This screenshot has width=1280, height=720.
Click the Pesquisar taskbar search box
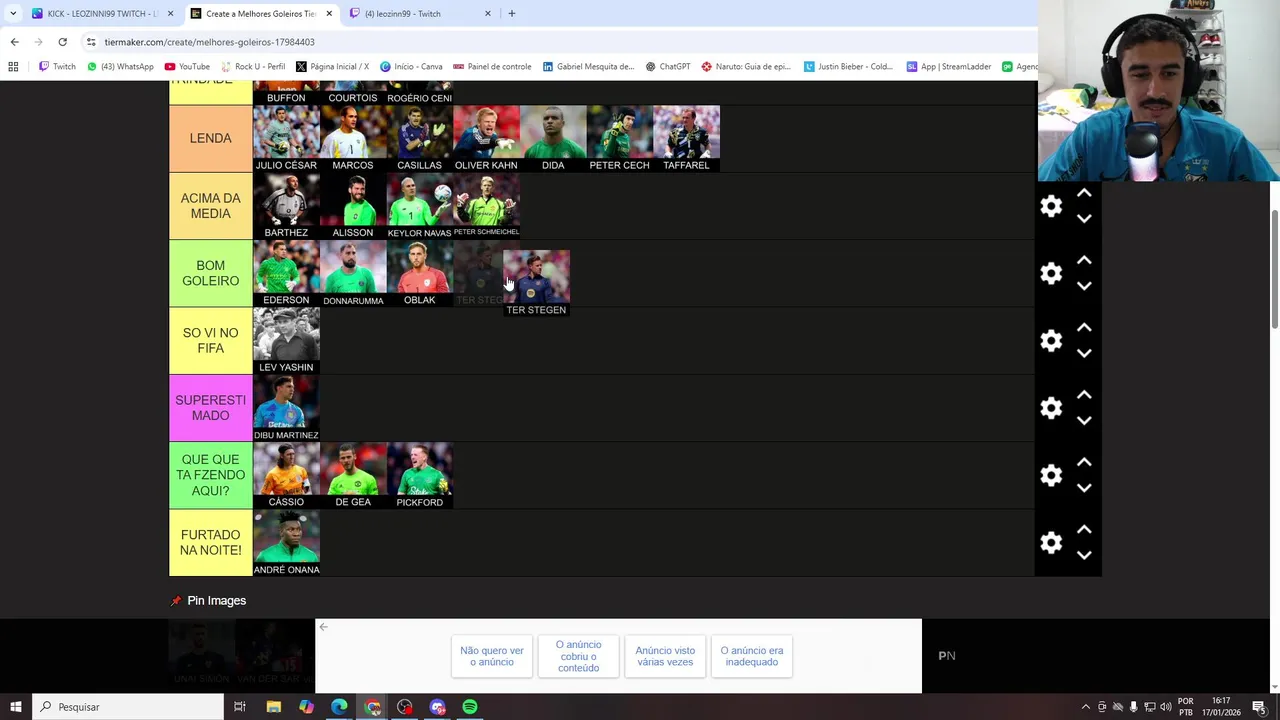click(128, 707)
